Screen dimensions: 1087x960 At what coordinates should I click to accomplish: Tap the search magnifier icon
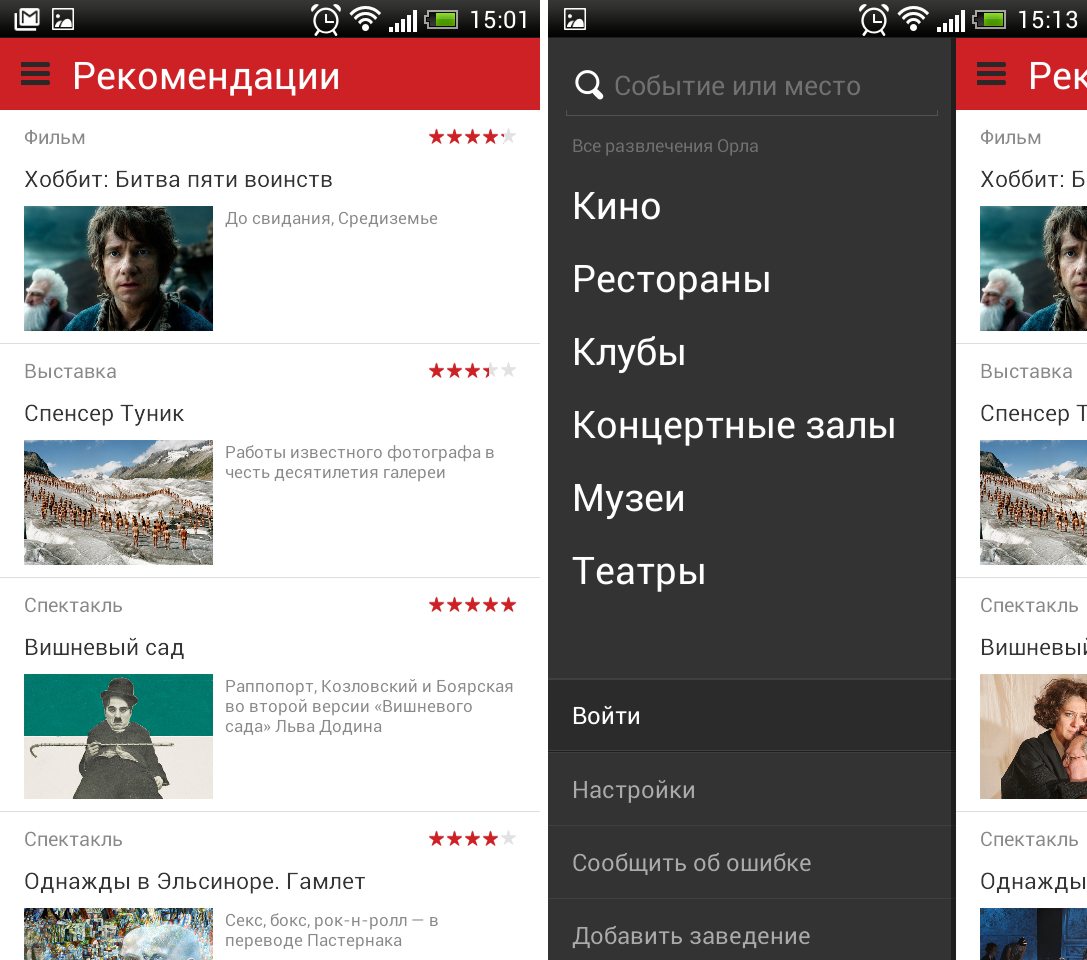589,85
